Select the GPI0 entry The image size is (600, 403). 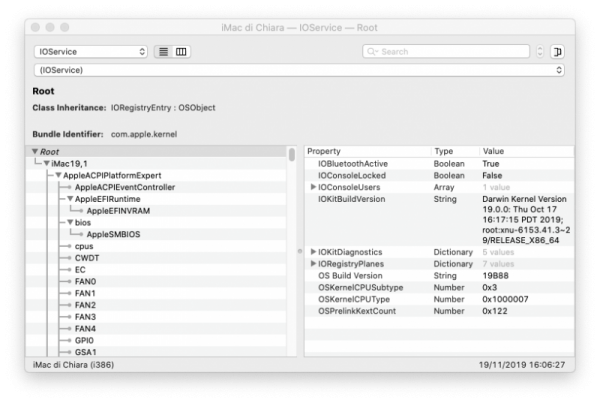84,341
